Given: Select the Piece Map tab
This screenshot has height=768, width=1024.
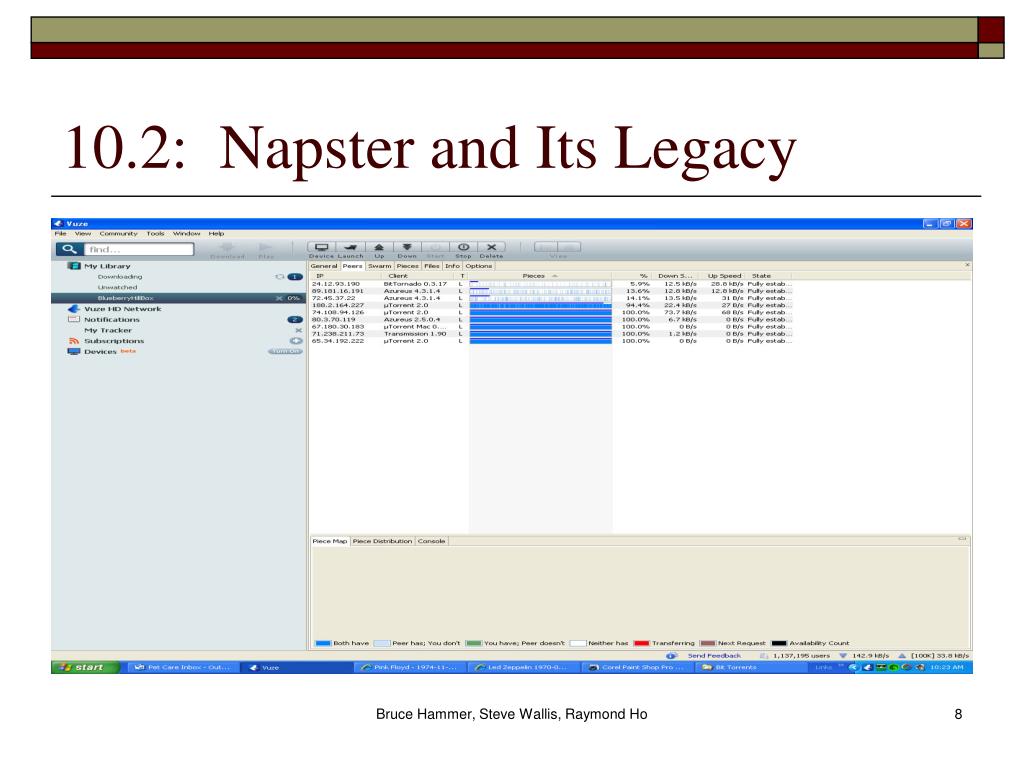Looking at the screenshot, I should 330,541.
